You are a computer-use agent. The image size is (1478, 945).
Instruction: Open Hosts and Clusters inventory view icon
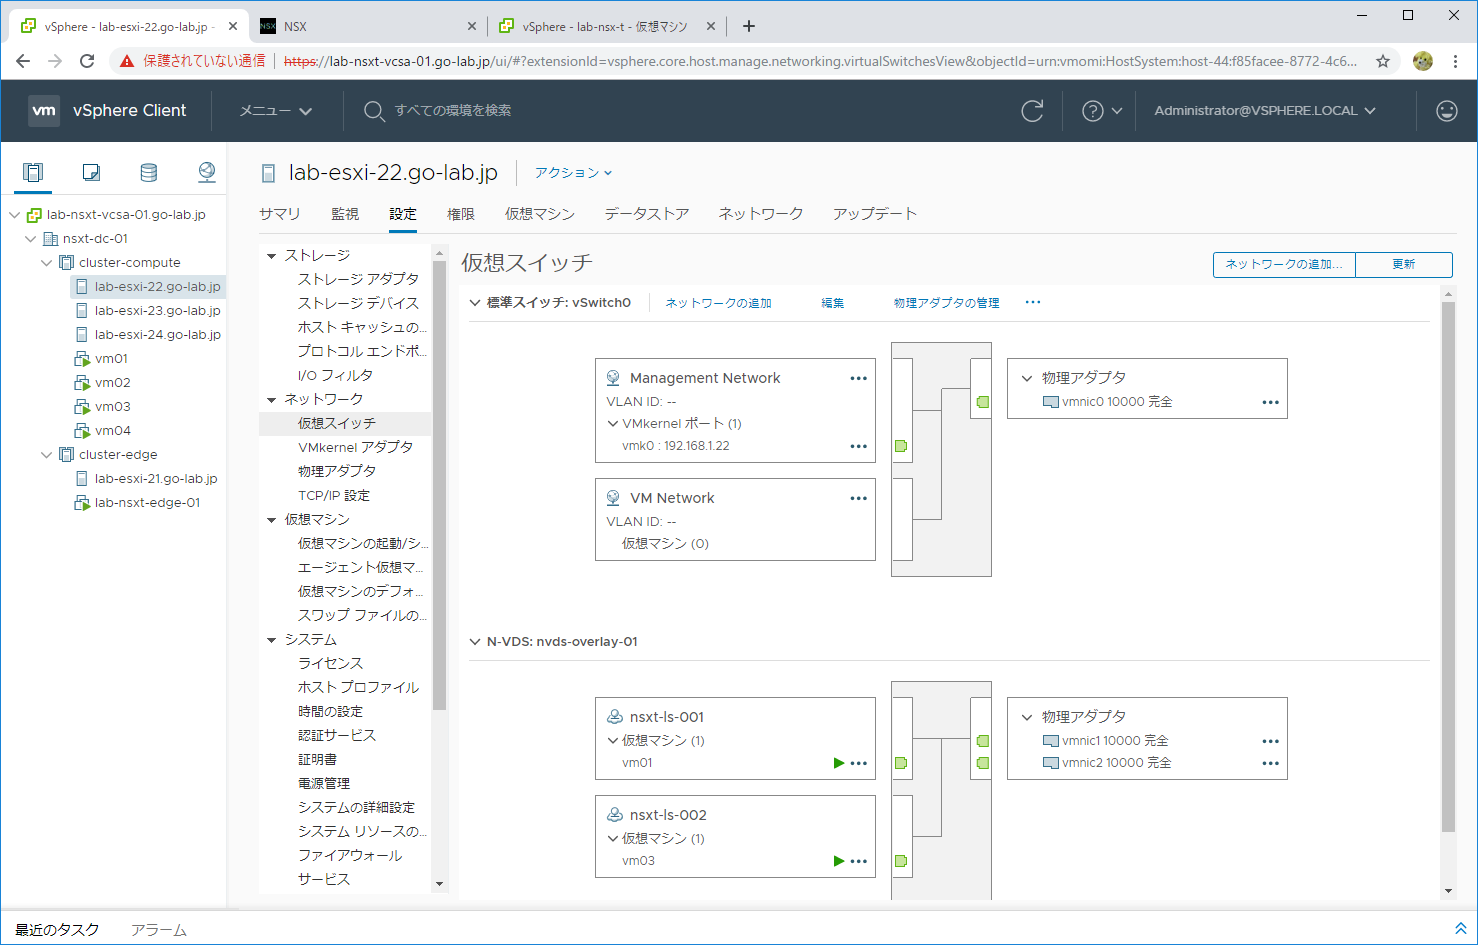(x=33, y=172)
